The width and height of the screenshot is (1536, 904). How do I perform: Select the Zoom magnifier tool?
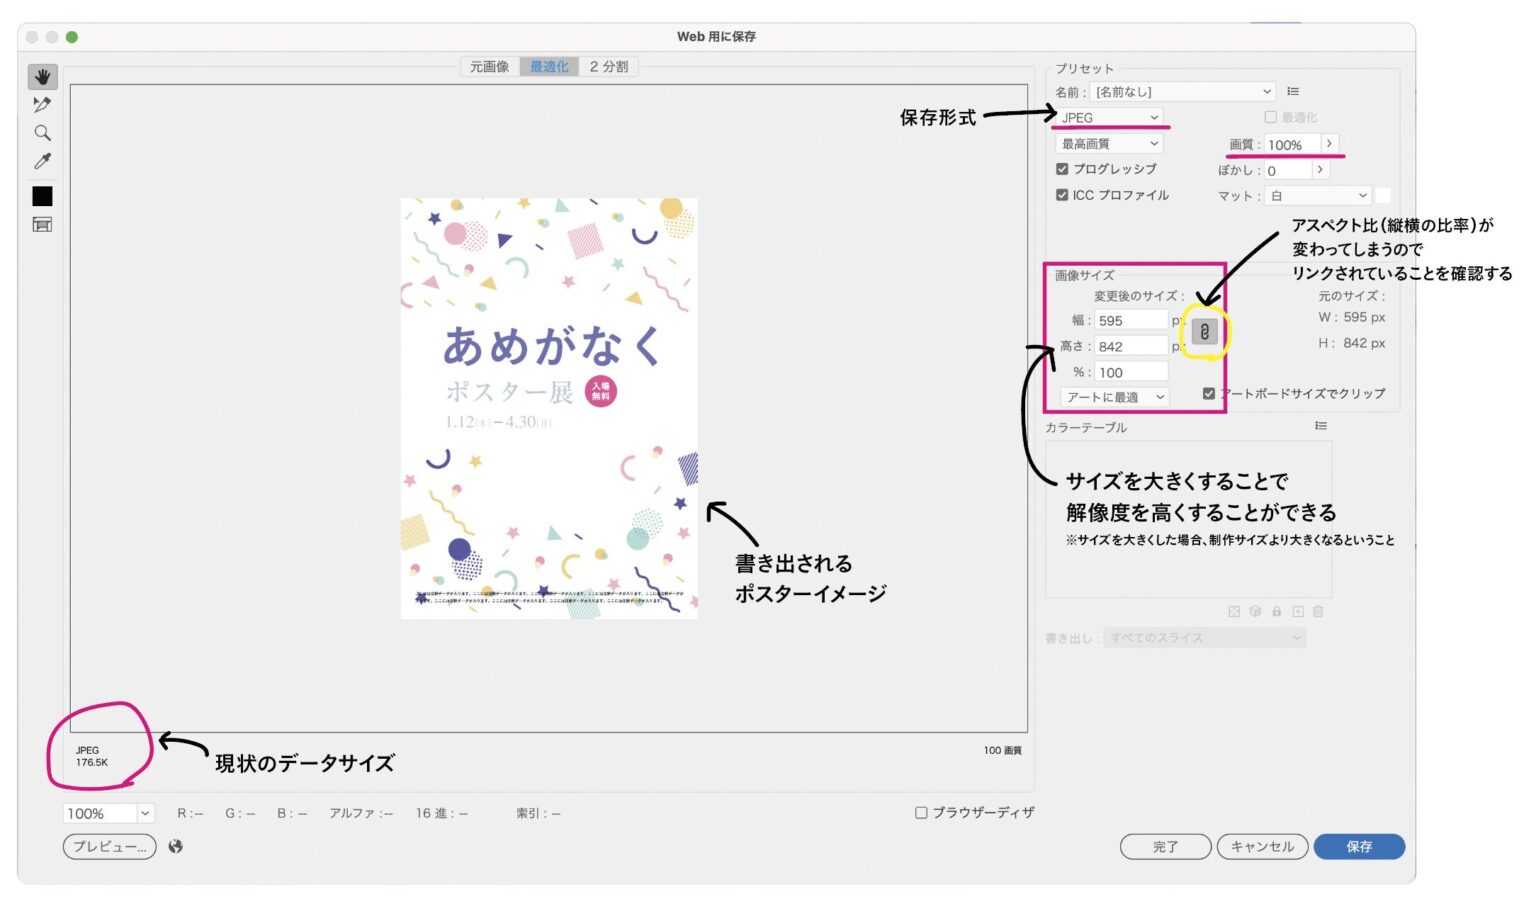point(42,133)
